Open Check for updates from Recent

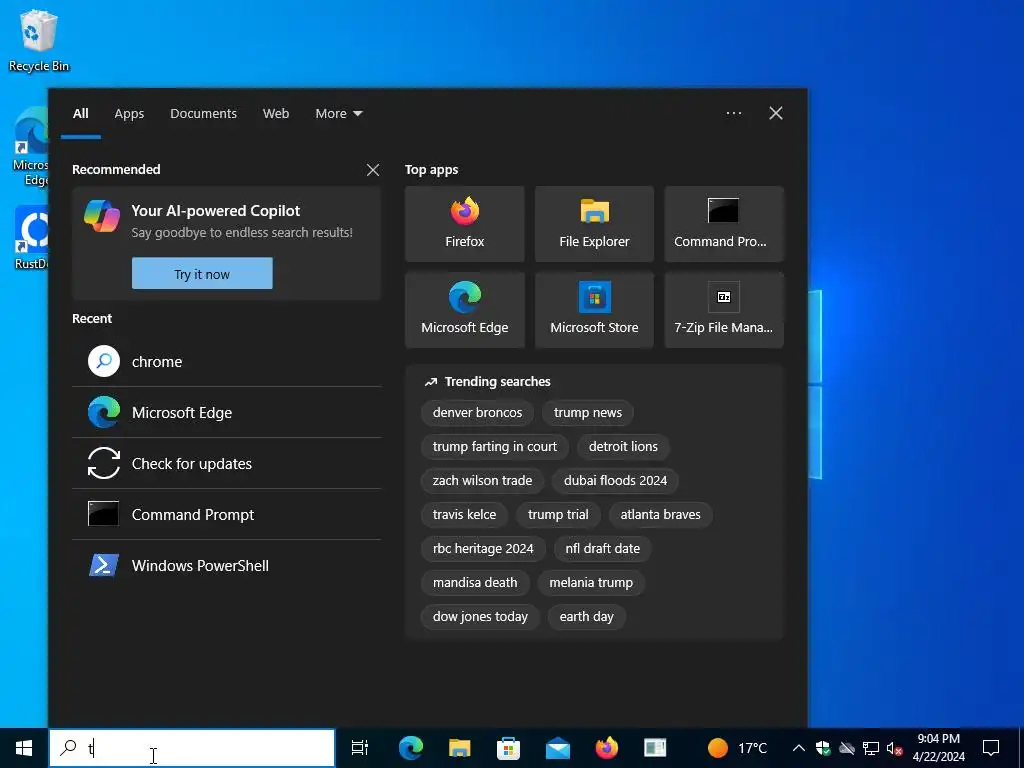[x=227, y=464]
